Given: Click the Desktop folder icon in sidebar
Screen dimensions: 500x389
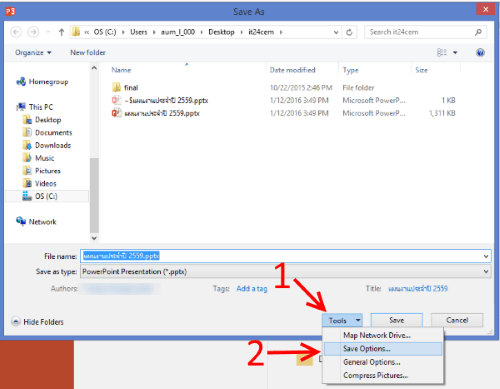Looking at the screenshot, I should (x=27, y=120).
